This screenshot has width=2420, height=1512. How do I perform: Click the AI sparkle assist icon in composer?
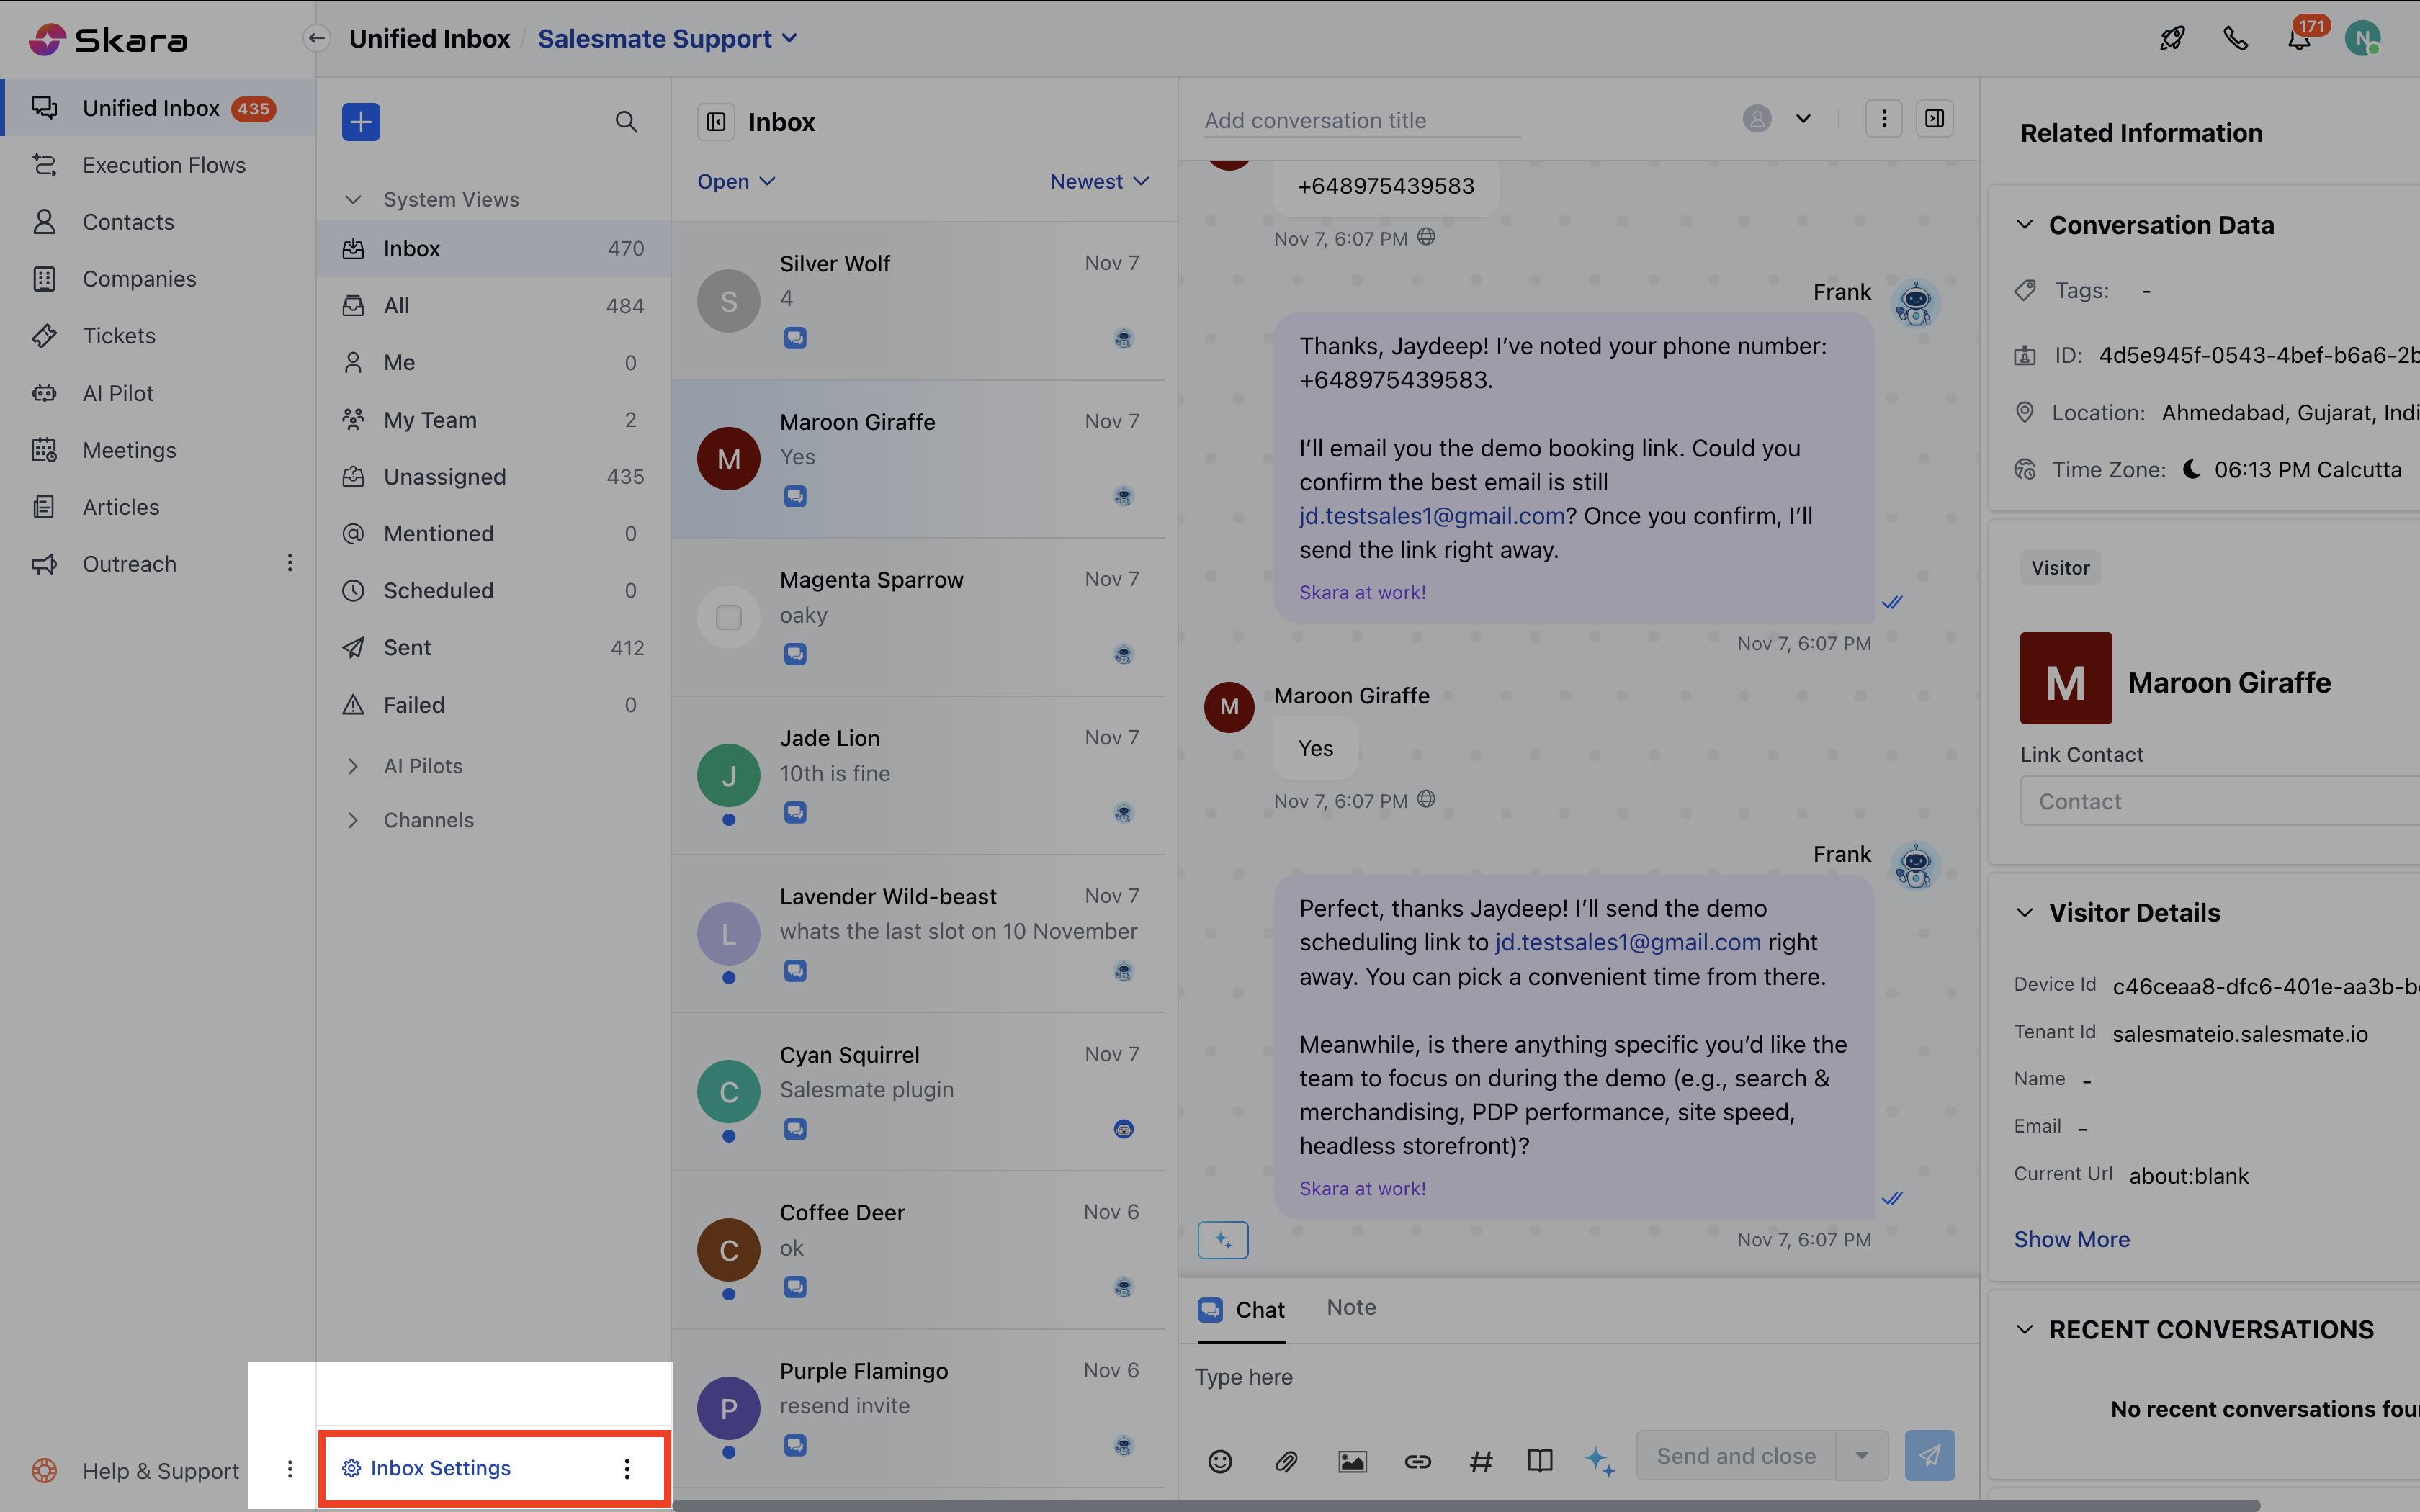pyautogui.click(x=1599, y=1461)
